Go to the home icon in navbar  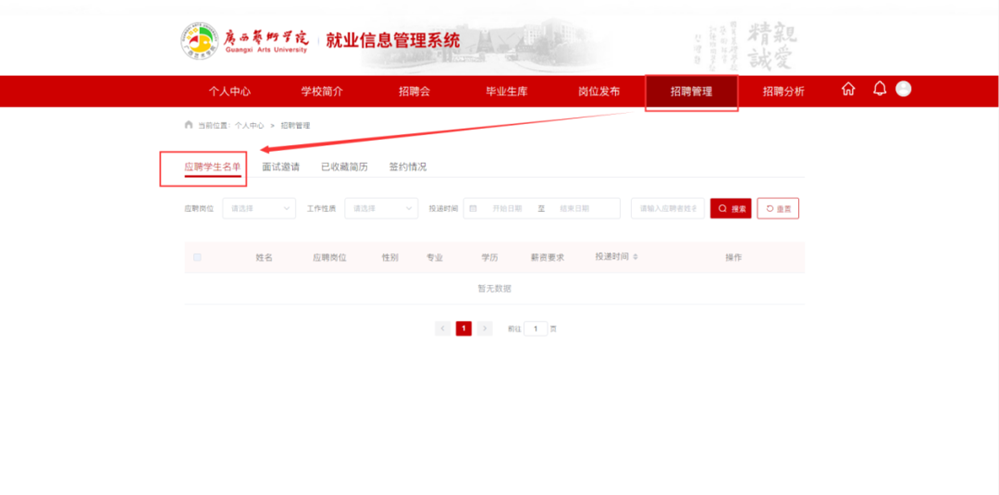(848, 89)
